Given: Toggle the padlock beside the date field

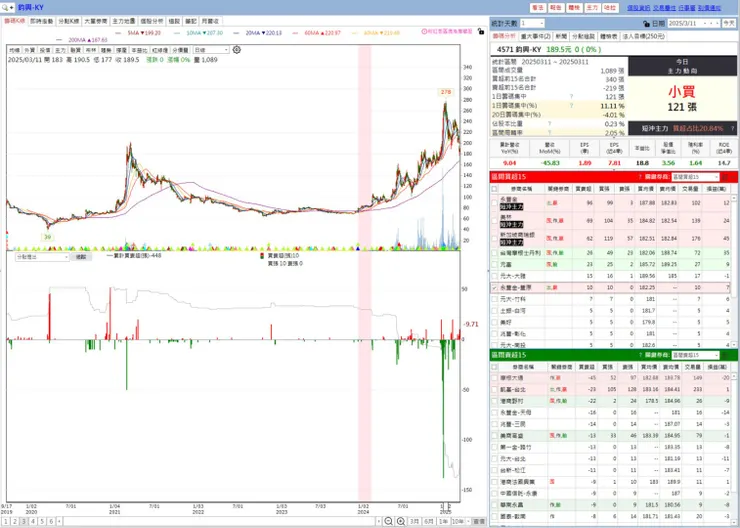Looking at the screenshot, I should pos(646,24).
